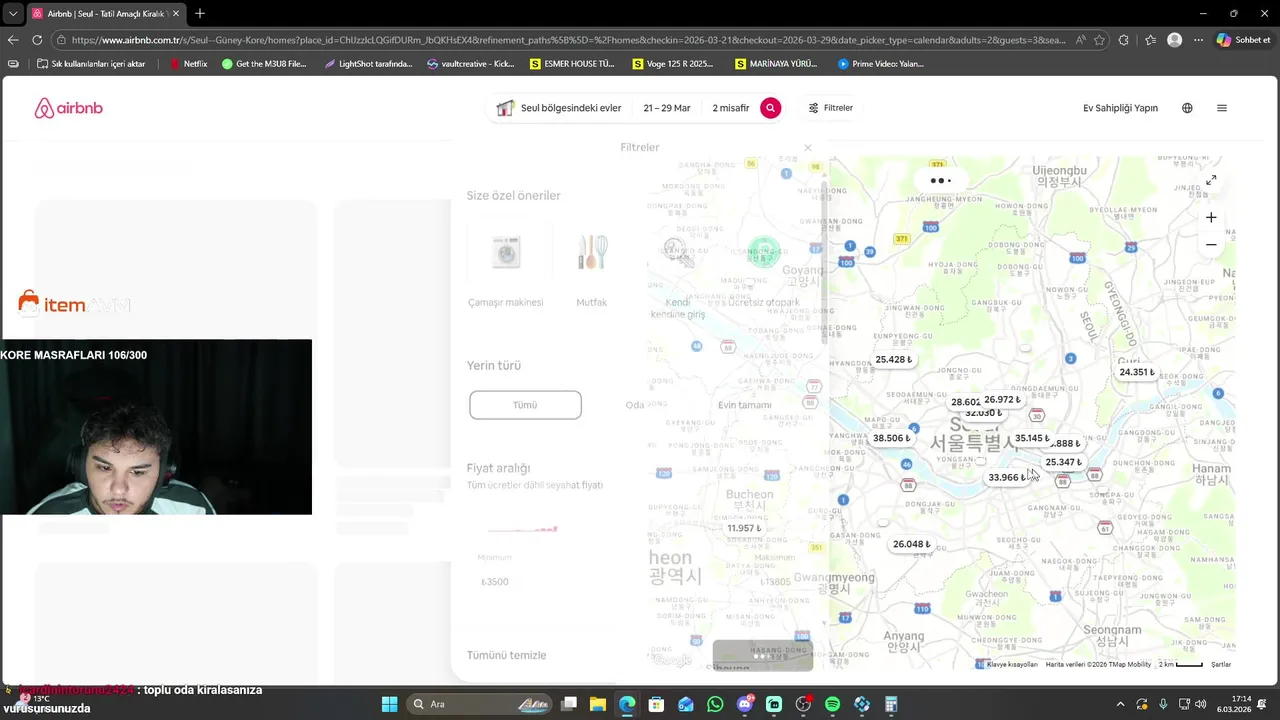Select the 26.972 ₺ map price marker
The height and width of the screenshot is (720, 1280).
pos(1002,400)
